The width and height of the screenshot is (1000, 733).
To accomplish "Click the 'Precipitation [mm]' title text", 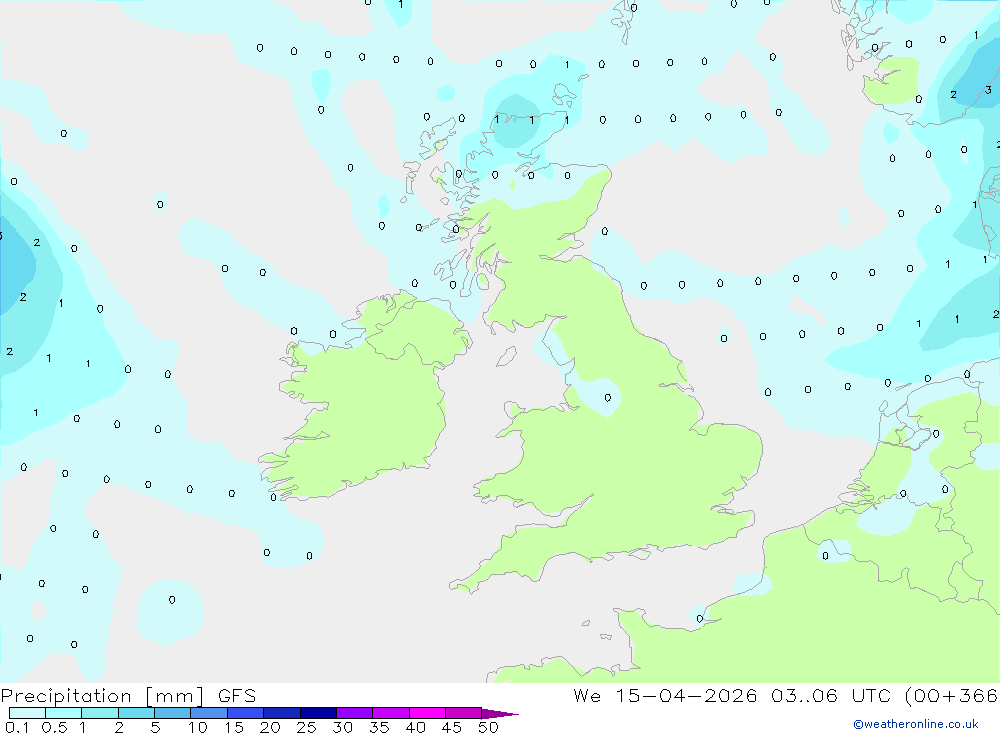I will 102,696.
